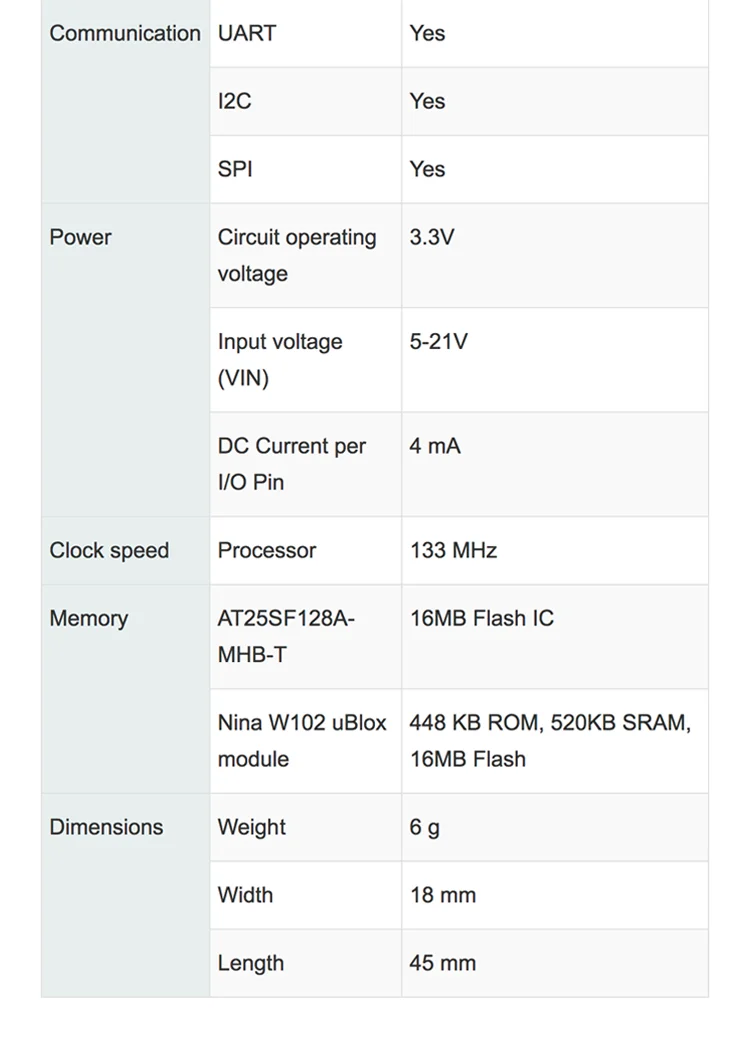Viewport: 750px width, 1063px height.
Task: Select the 16MB Flash IC value
Action: click(481, 619)
